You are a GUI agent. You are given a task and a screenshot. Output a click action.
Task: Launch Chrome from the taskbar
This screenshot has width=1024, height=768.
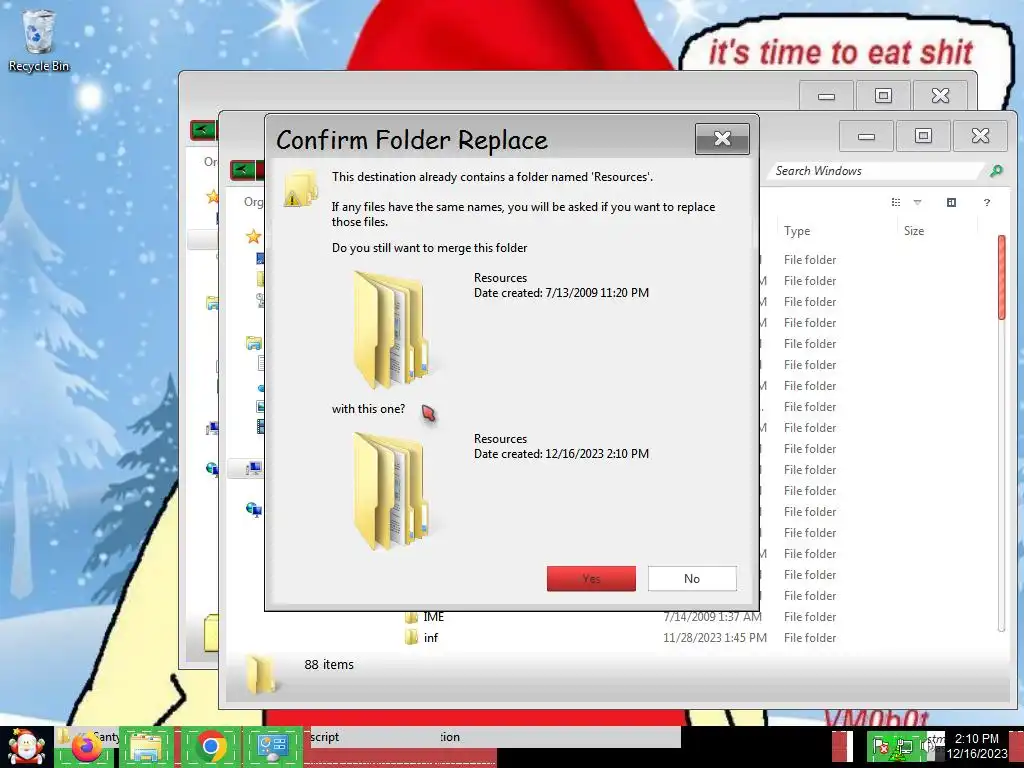coord(210,746)
